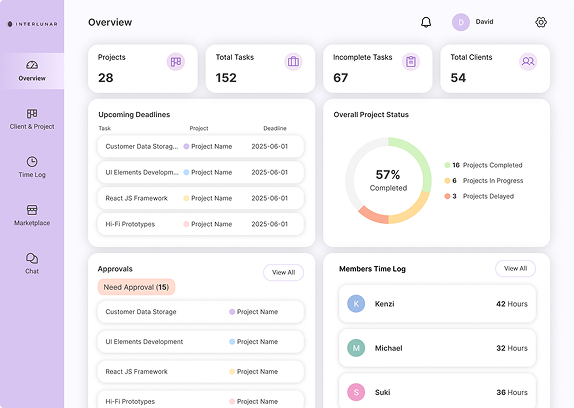Click the Interlunar logo
Image resolution: width=574 pixels, height=408 pixels.
point(33,24)
